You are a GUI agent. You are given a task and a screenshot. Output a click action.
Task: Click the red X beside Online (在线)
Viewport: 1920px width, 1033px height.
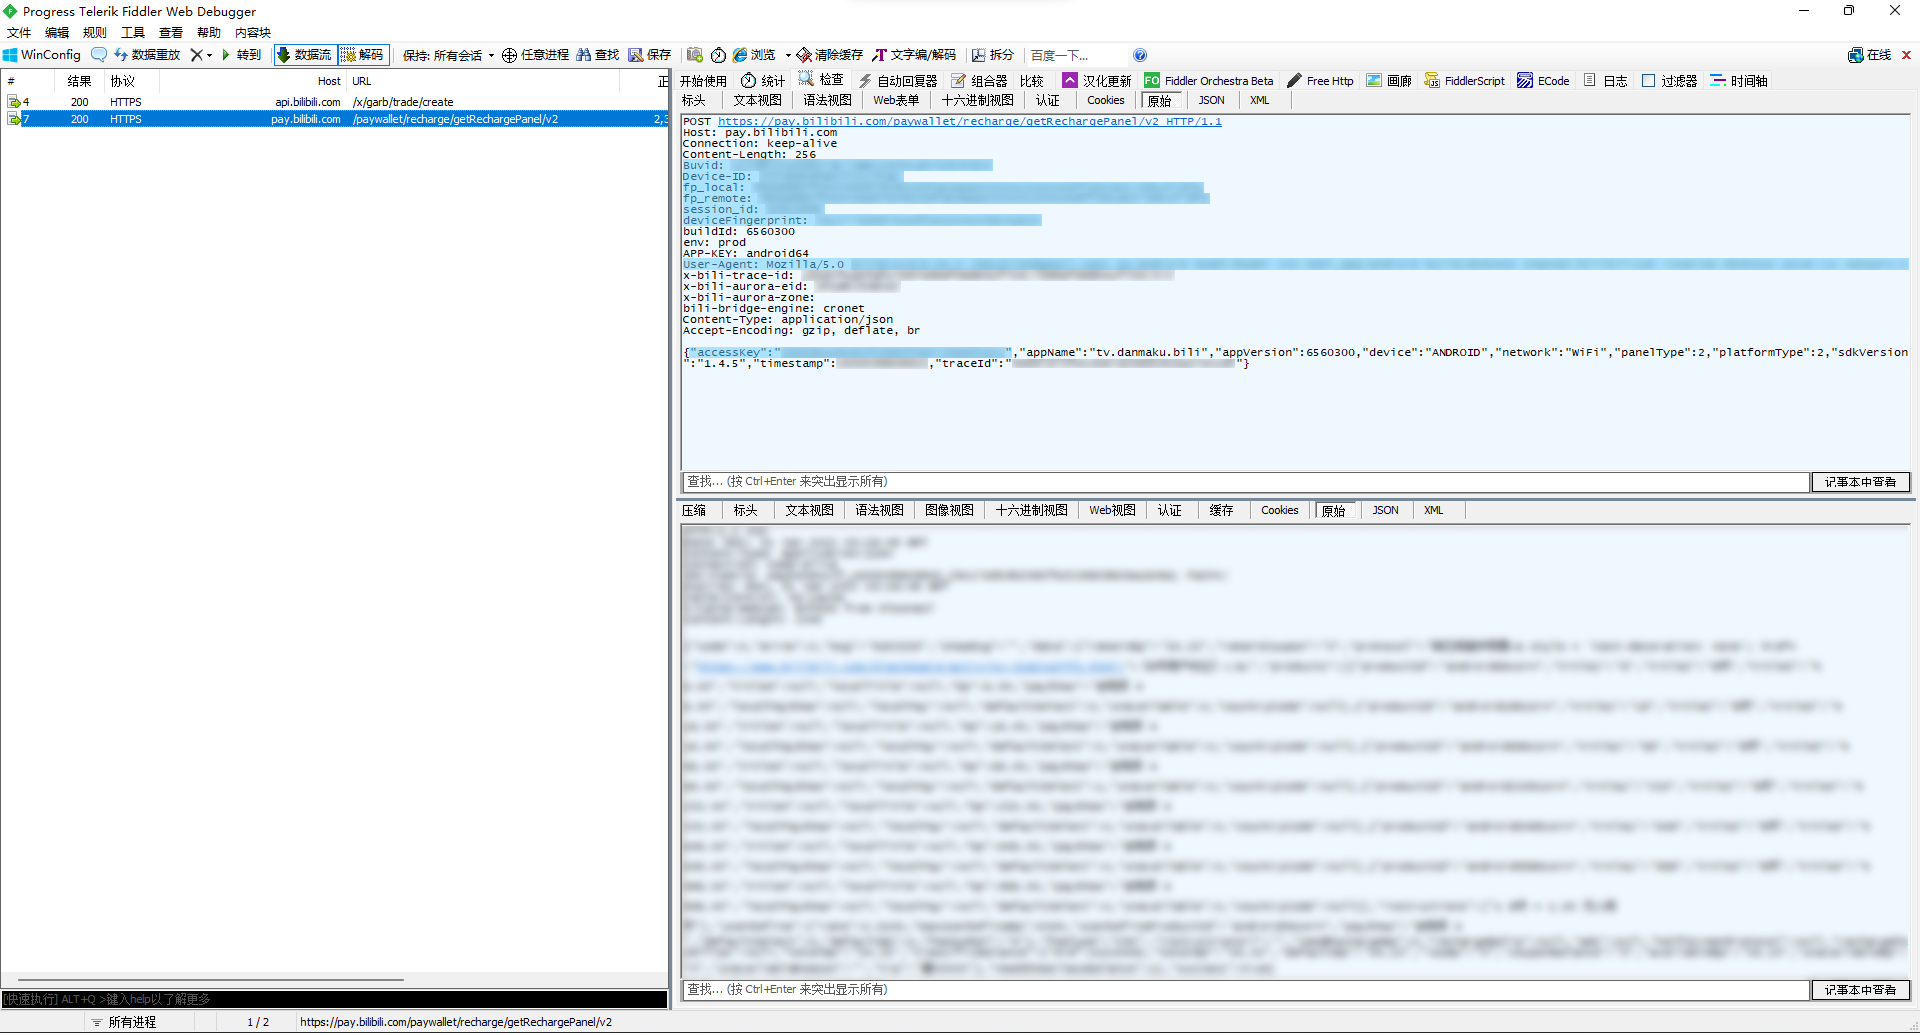(1906, 55)
